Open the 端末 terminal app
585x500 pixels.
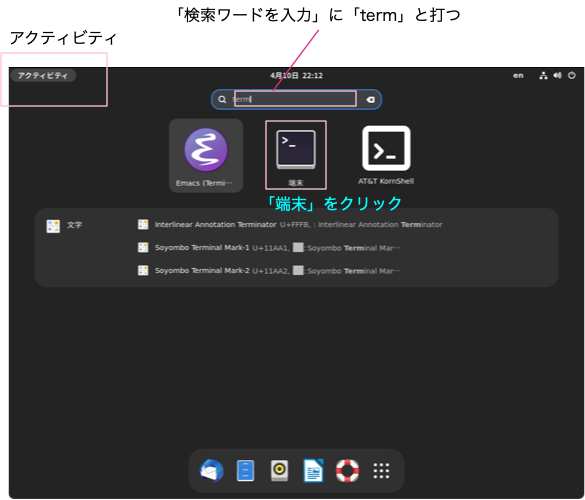296,155
